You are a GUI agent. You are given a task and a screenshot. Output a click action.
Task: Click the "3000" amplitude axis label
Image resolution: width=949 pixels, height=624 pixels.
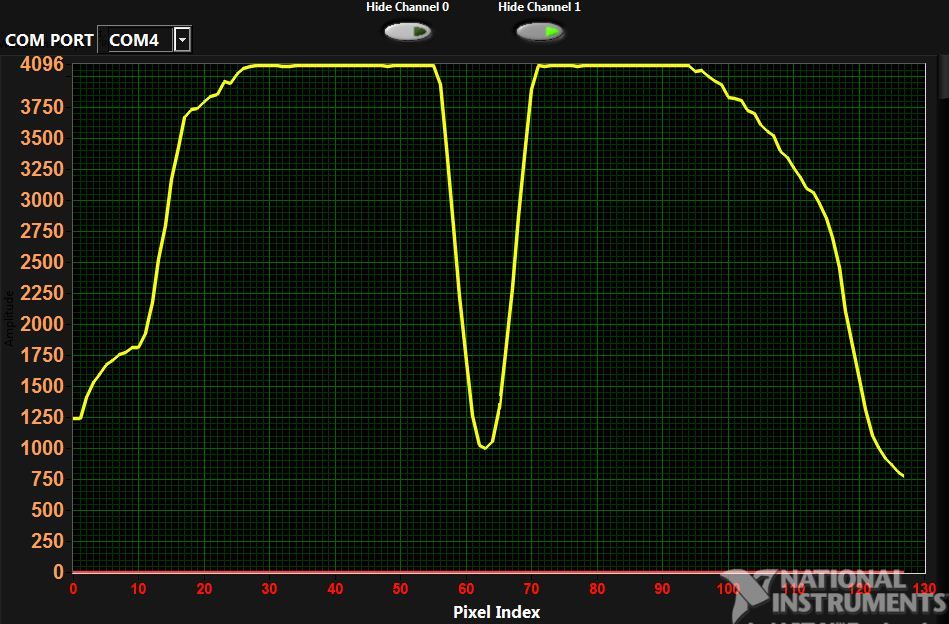point(42,200)
